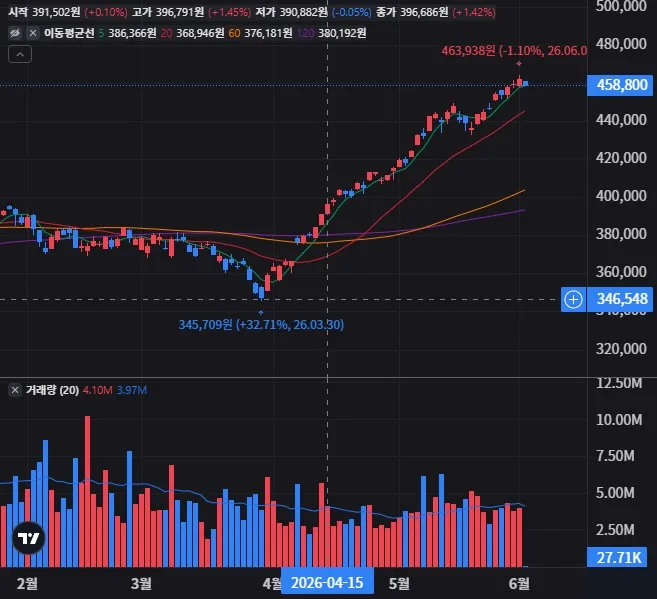Click the 2026-04-15 date label on time axis
This screenshot has width=657, height=599.
327,583
